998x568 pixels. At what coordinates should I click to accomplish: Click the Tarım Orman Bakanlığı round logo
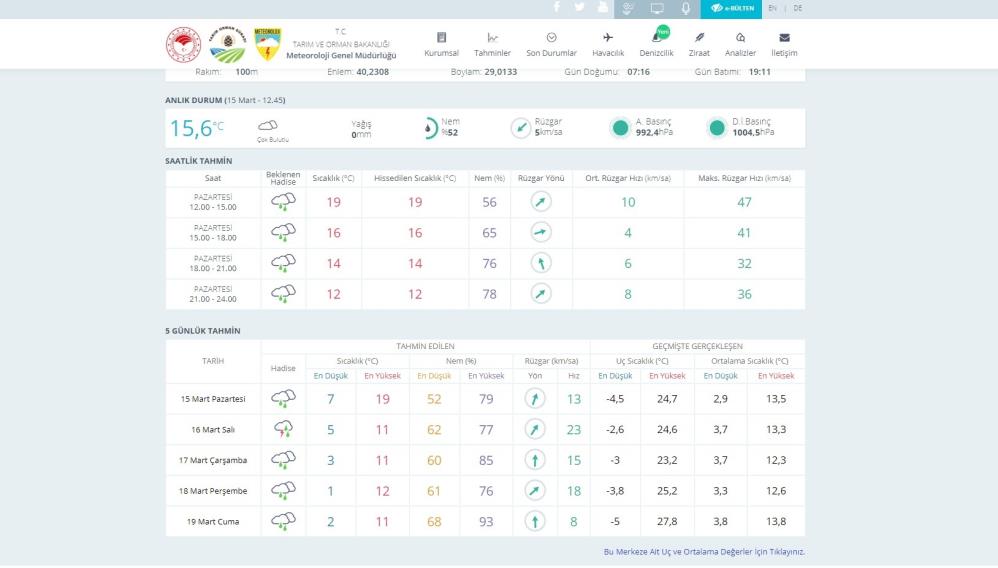[x=226, y=44]
